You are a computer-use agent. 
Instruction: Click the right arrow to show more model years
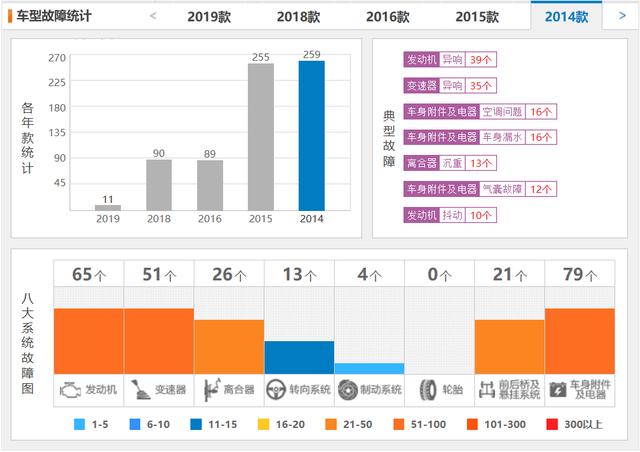pyautogui.click(x=622, y=16)
